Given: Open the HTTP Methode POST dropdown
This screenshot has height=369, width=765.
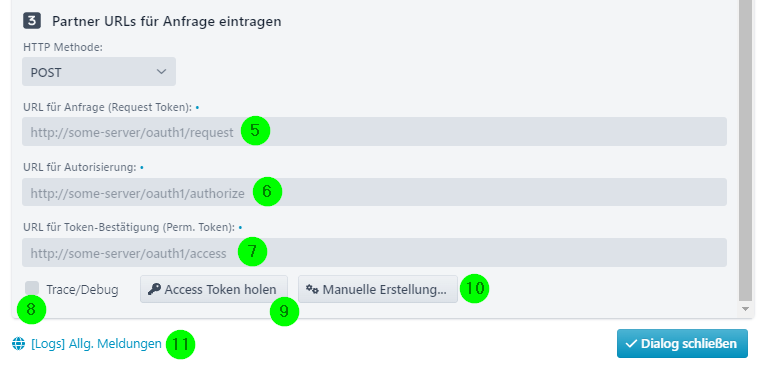Looking at the screenshot, I should click(99, 72).
